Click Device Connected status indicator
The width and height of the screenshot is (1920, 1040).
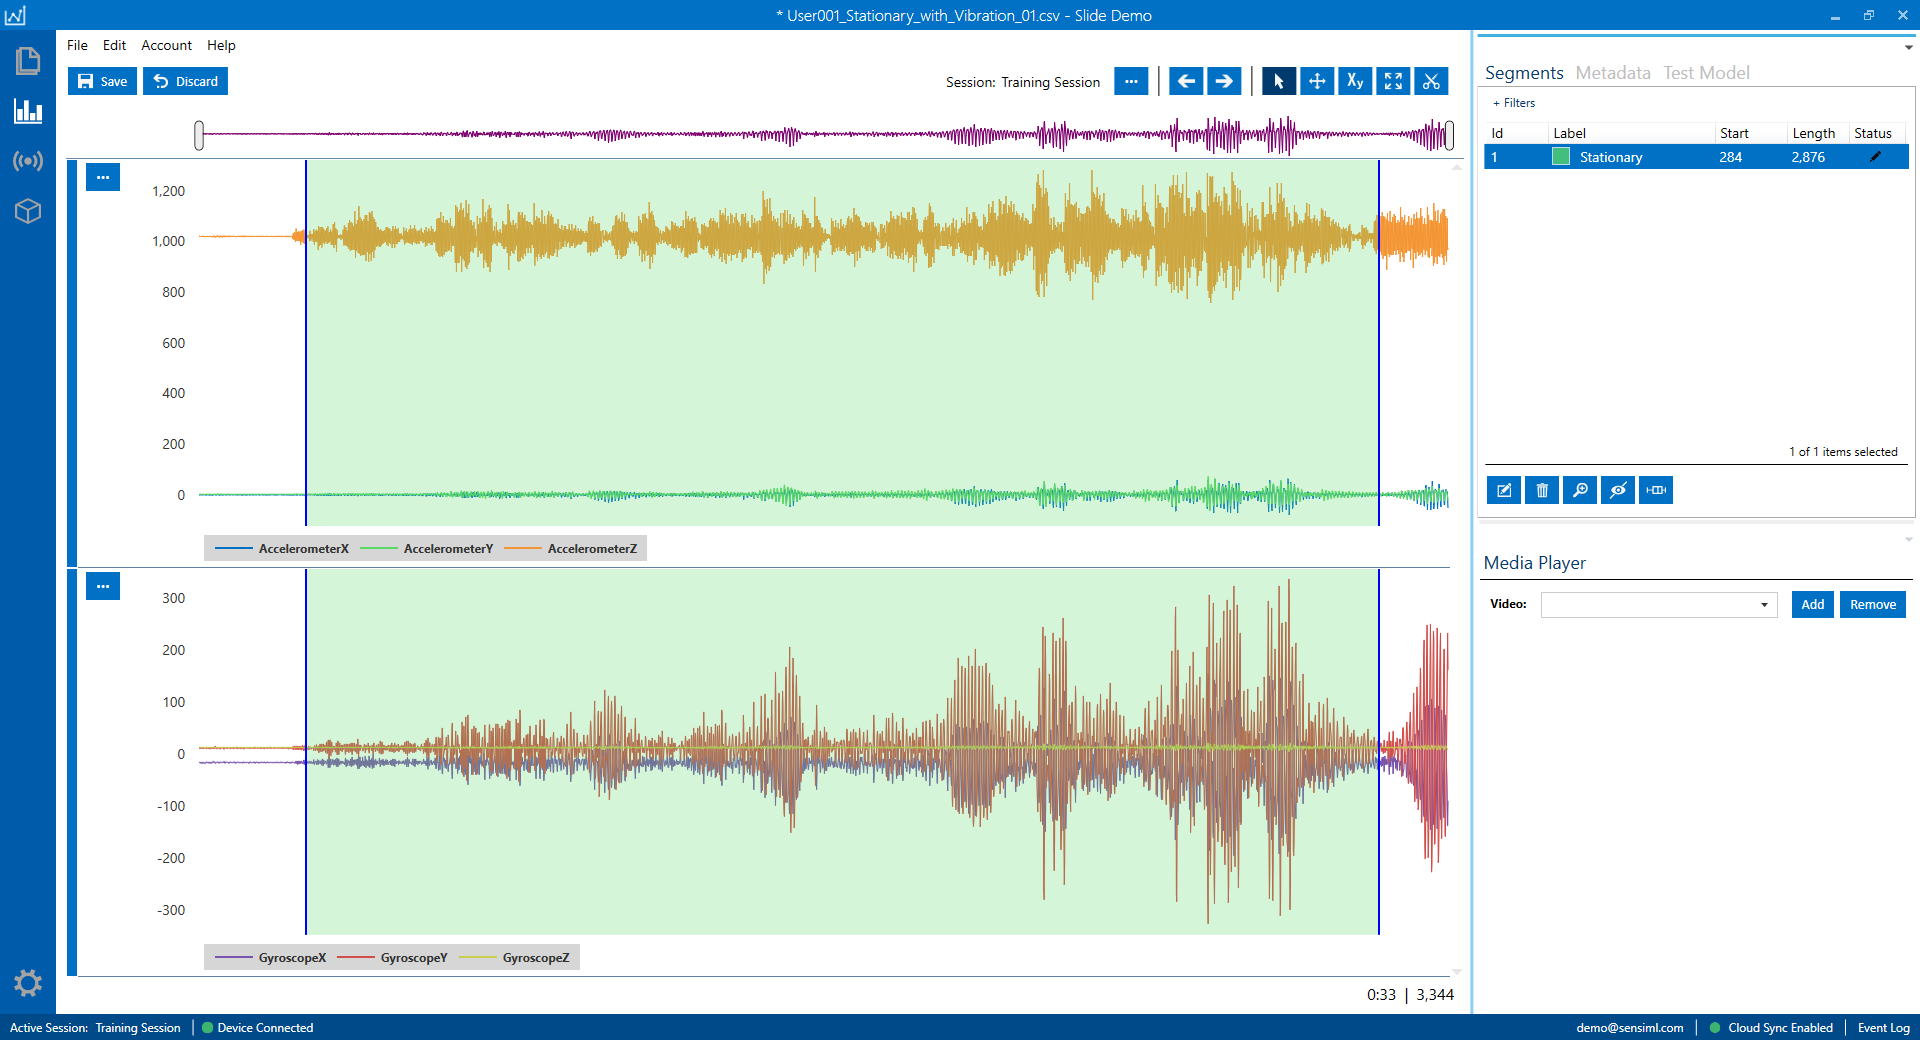pyautogui.click(x=258, y=1028)
